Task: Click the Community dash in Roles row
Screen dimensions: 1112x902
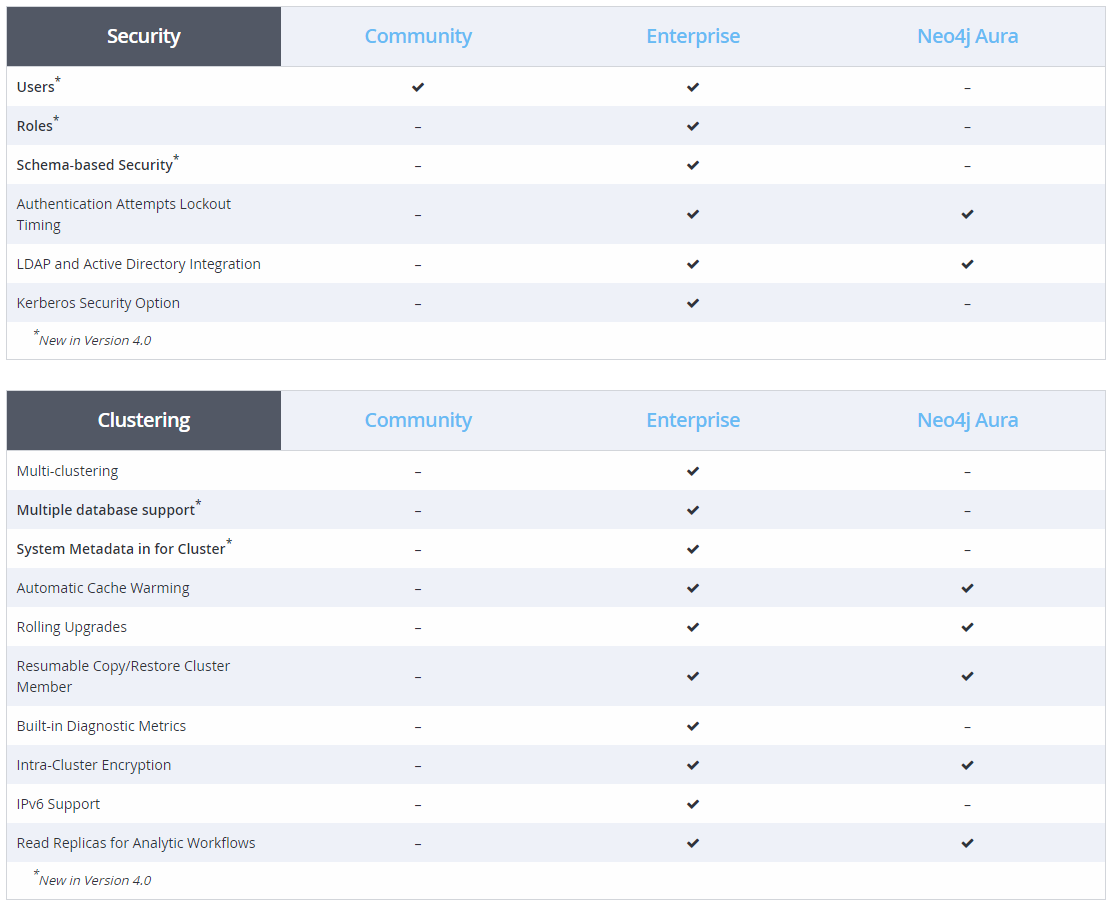Action: 418,127
